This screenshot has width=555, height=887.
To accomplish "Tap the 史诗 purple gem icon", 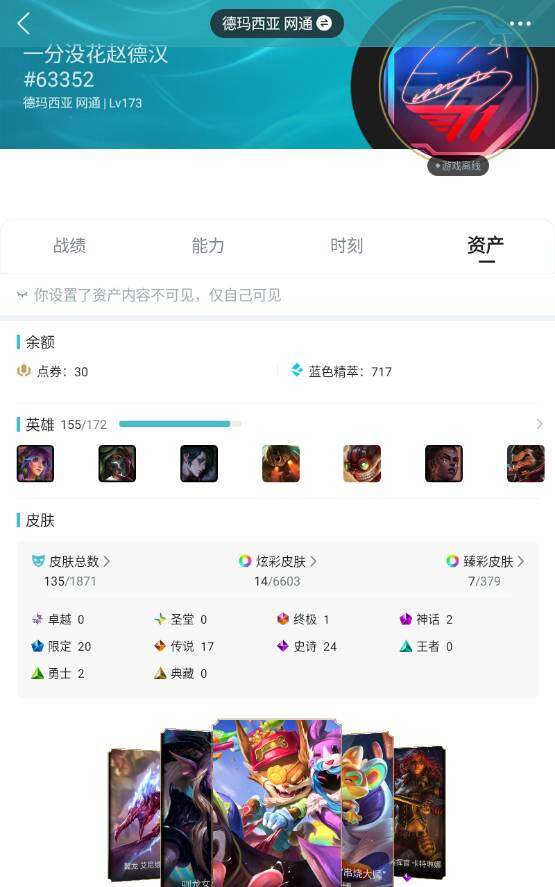I will coord(283,646).
